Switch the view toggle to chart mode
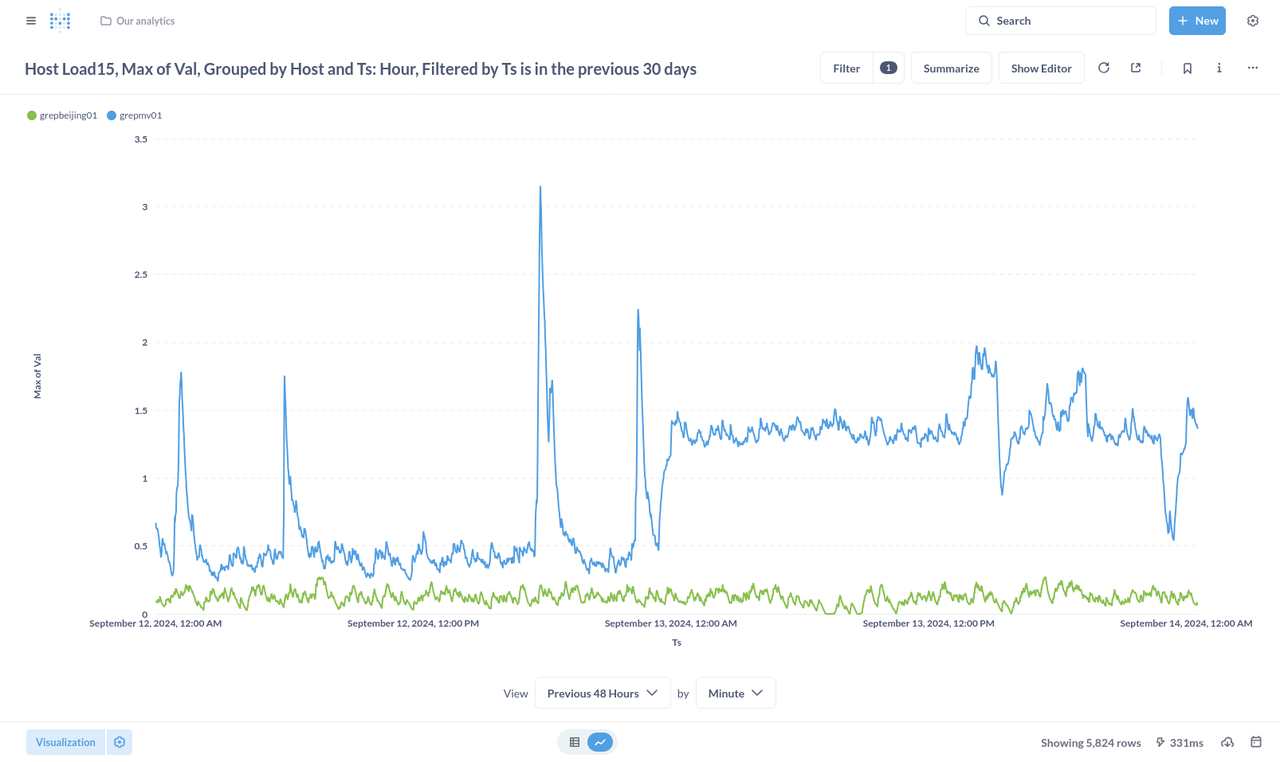This screenshot has height=762, width=1280. point(599,742)
